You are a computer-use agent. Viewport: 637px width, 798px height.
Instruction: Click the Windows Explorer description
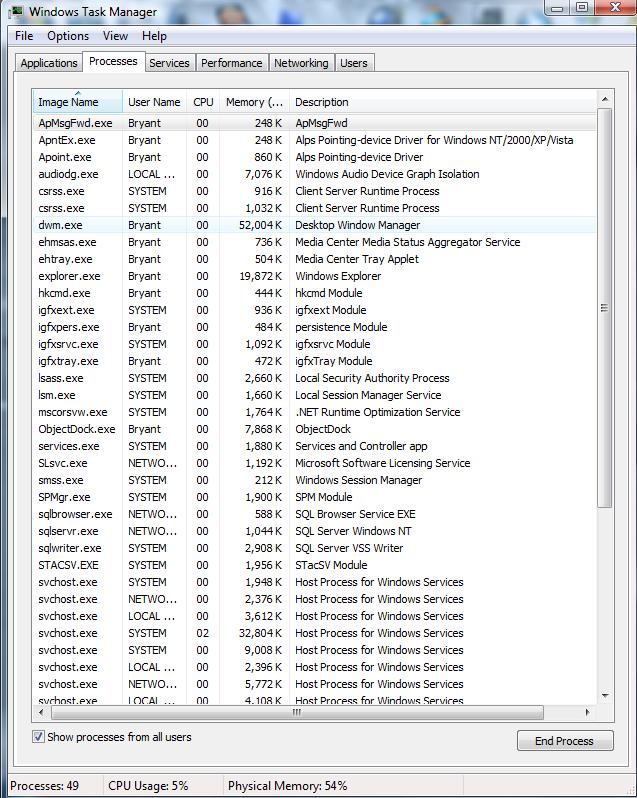click(x=338, y=276)
